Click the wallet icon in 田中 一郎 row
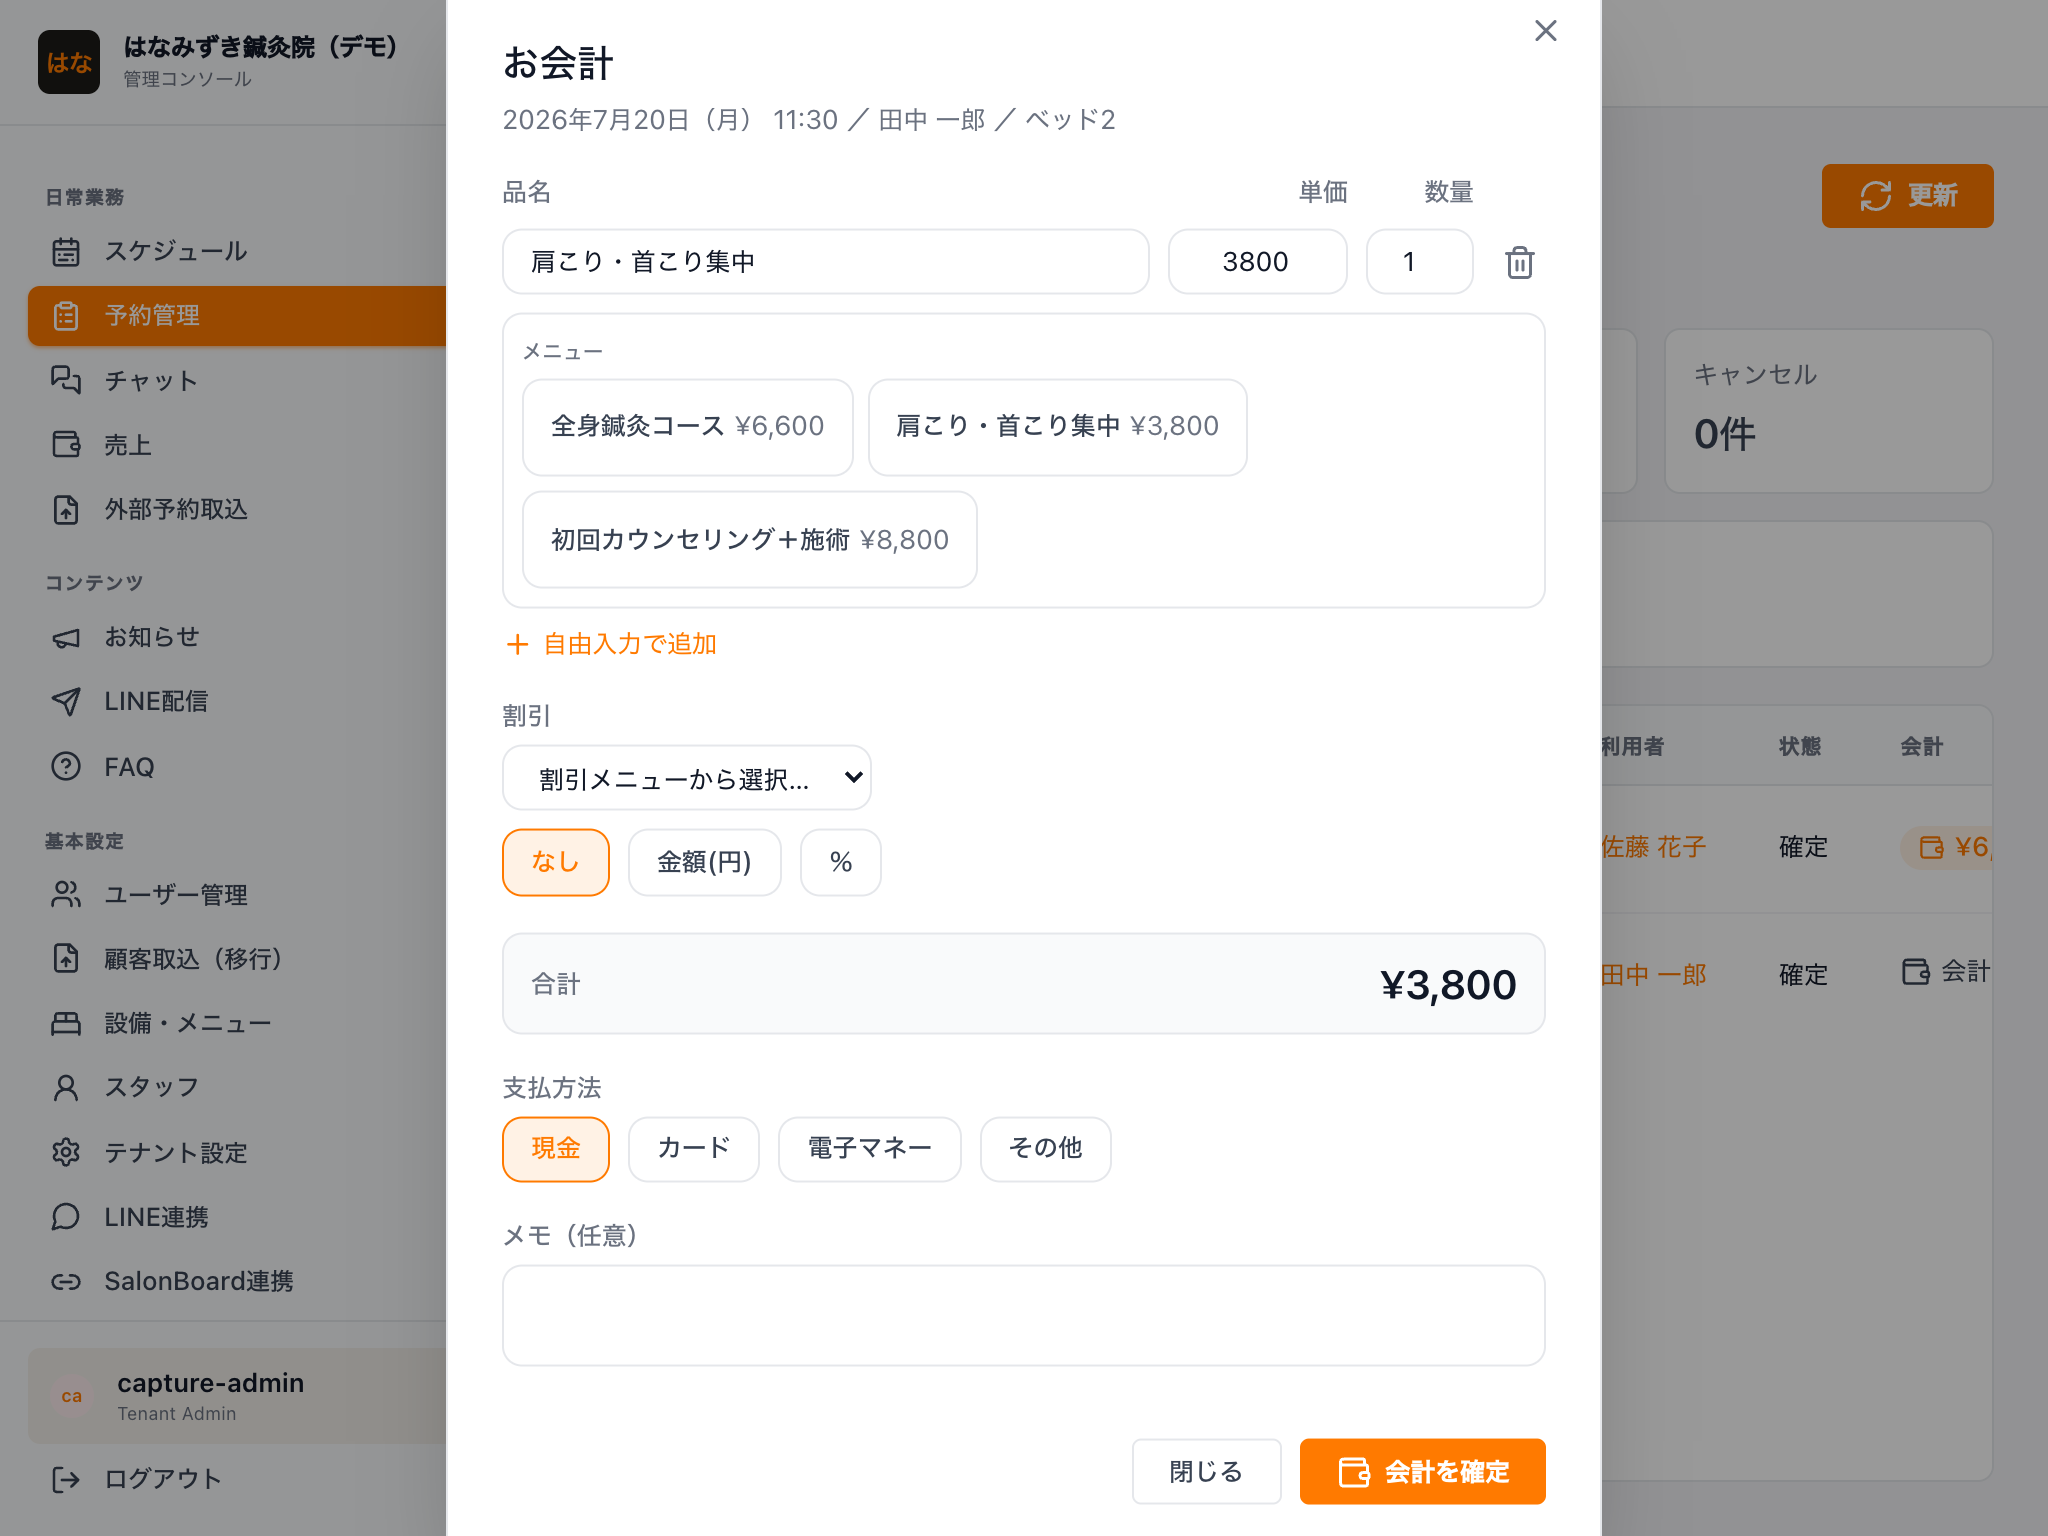This screenshot has height=1536, width=2048. pyautogui.click(x=1916, y=972)
